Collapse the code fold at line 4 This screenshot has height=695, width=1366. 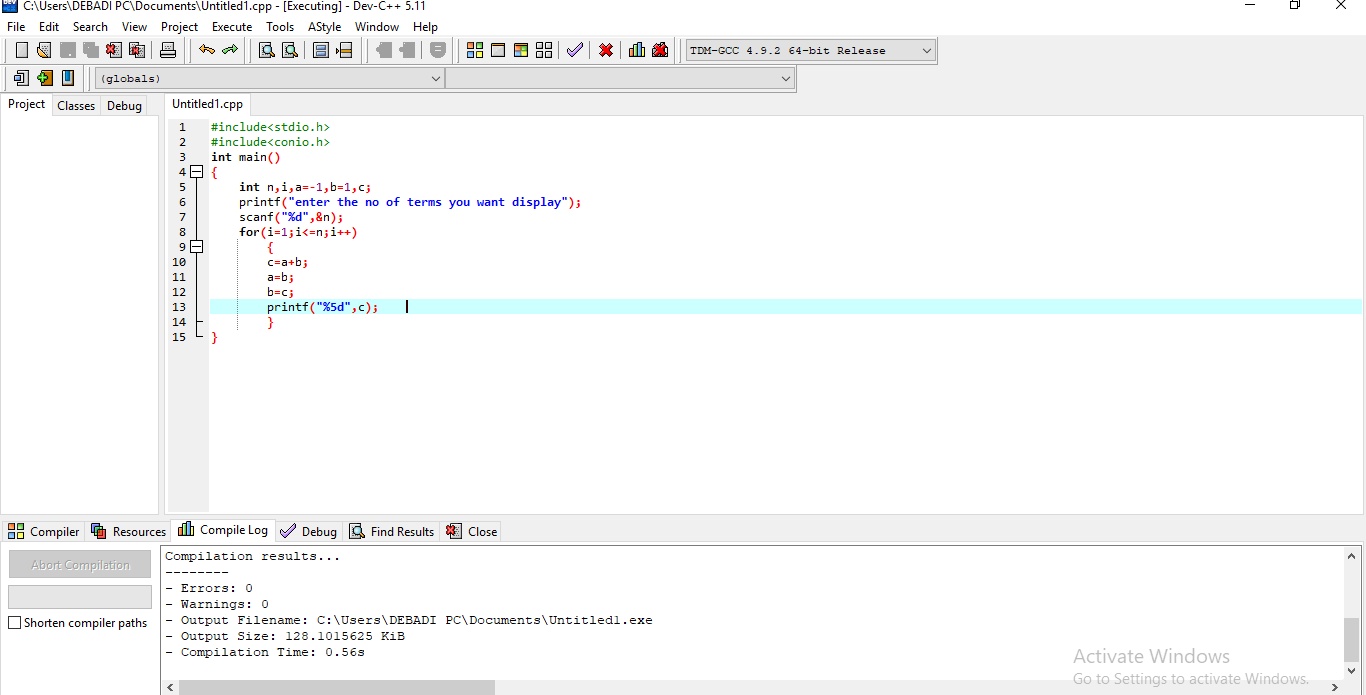coord(197,172)
